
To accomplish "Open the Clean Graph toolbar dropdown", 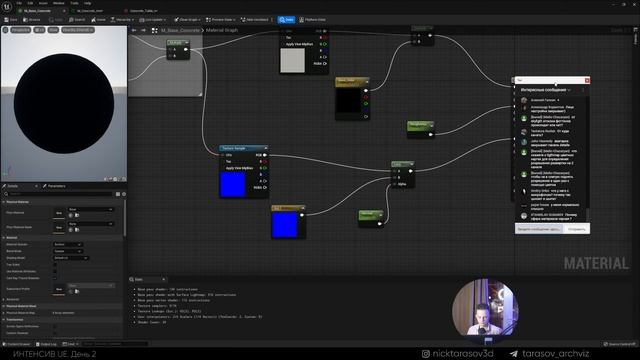I will 187,20.
